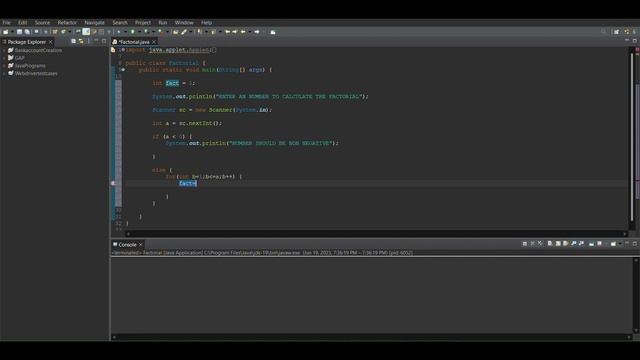Open the Source menu

(42, 22)
